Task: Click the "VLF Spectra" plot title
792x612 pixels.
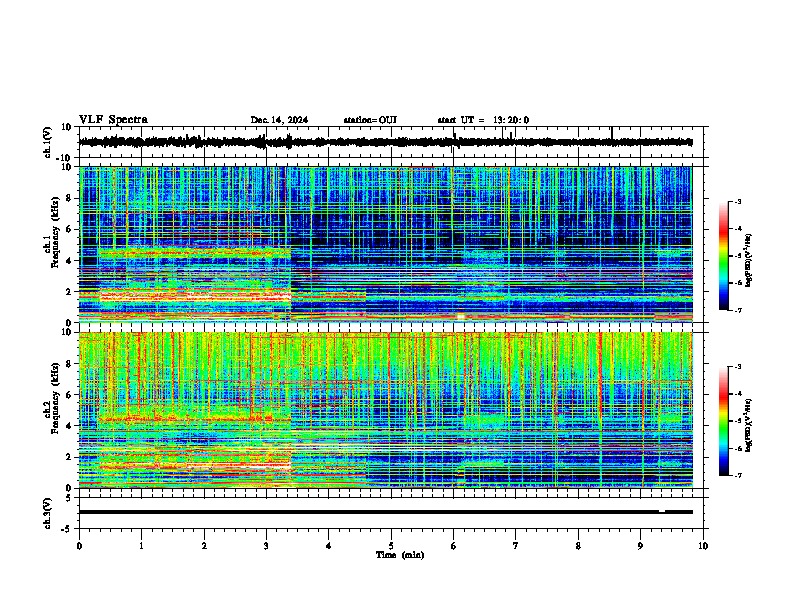Action: 113,120
